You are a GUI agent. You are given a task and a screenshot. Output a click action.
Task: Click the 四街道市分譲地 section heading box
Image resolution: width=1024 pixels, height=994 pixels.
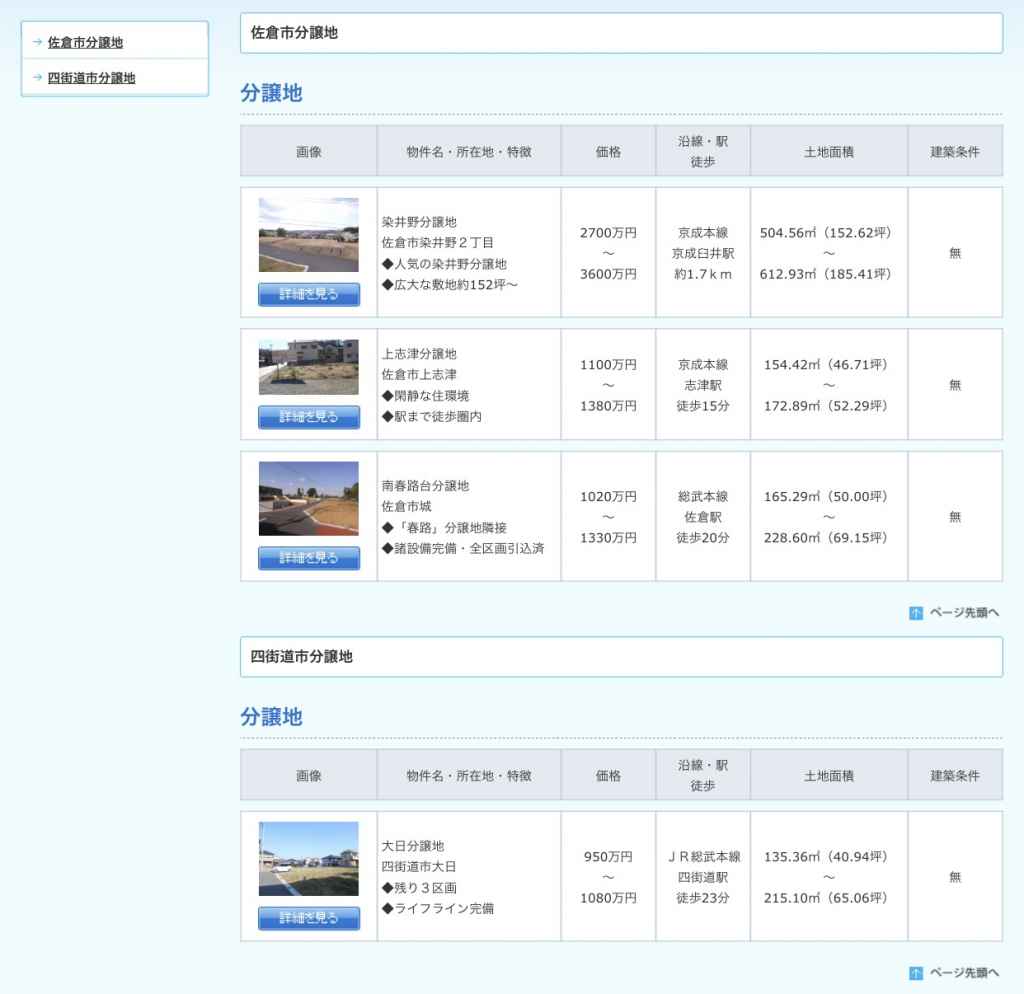coord(621,657)
